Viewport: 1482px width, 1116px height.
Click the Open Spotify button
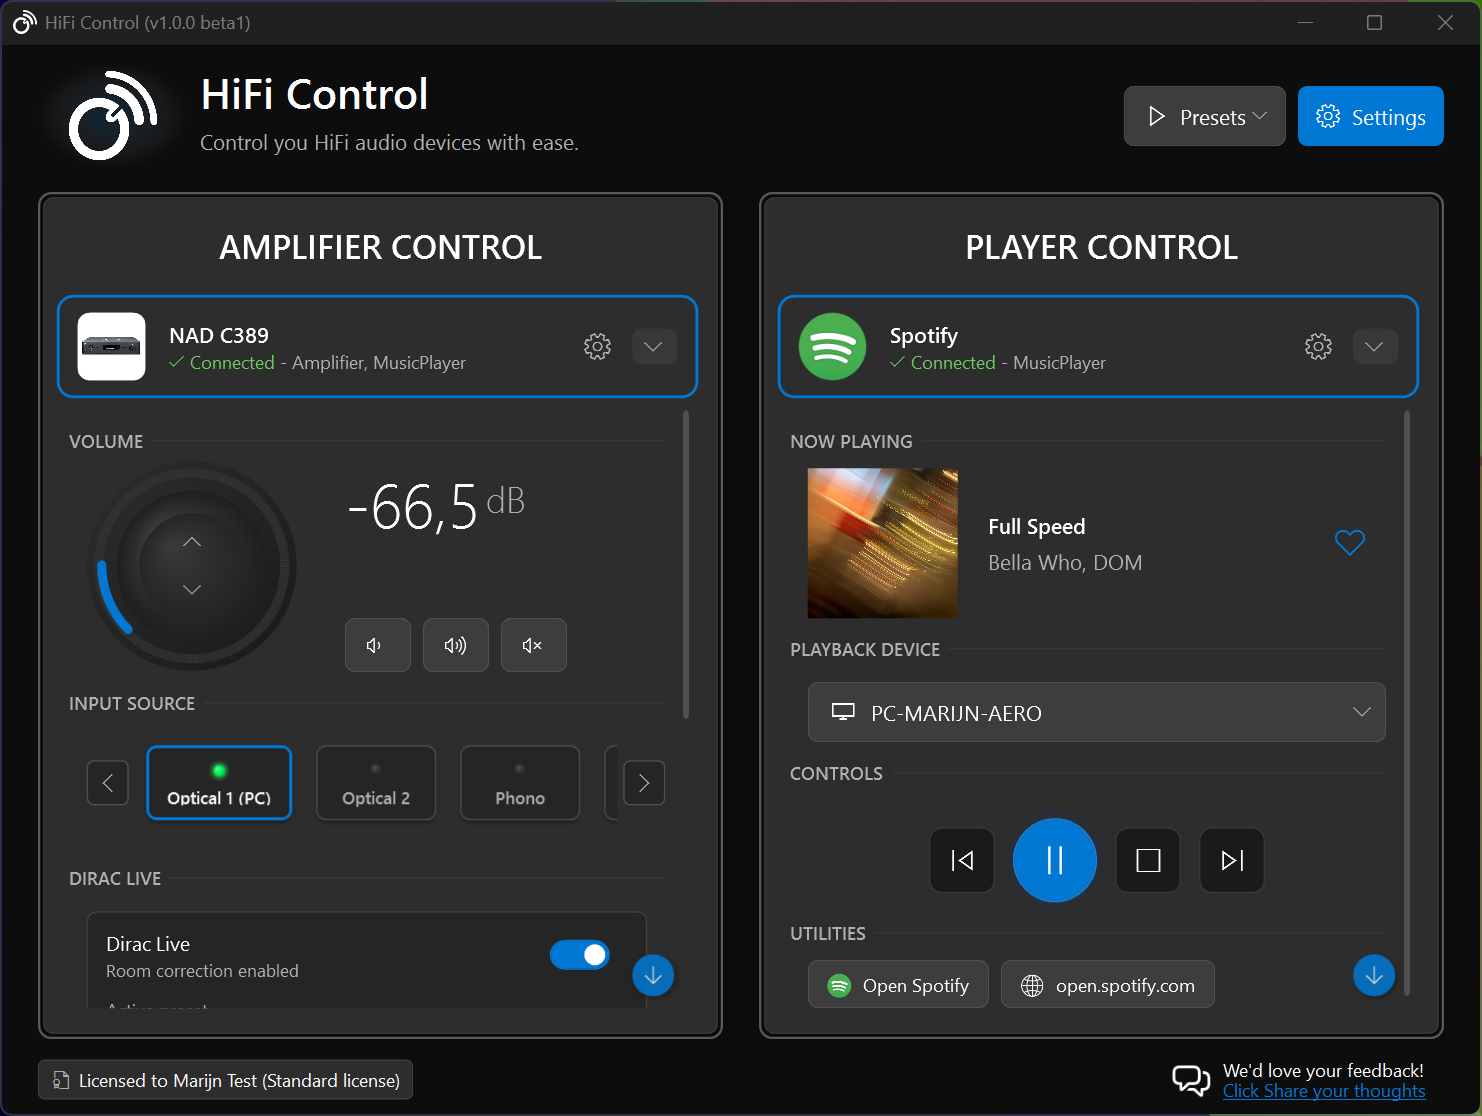[897, 984]
